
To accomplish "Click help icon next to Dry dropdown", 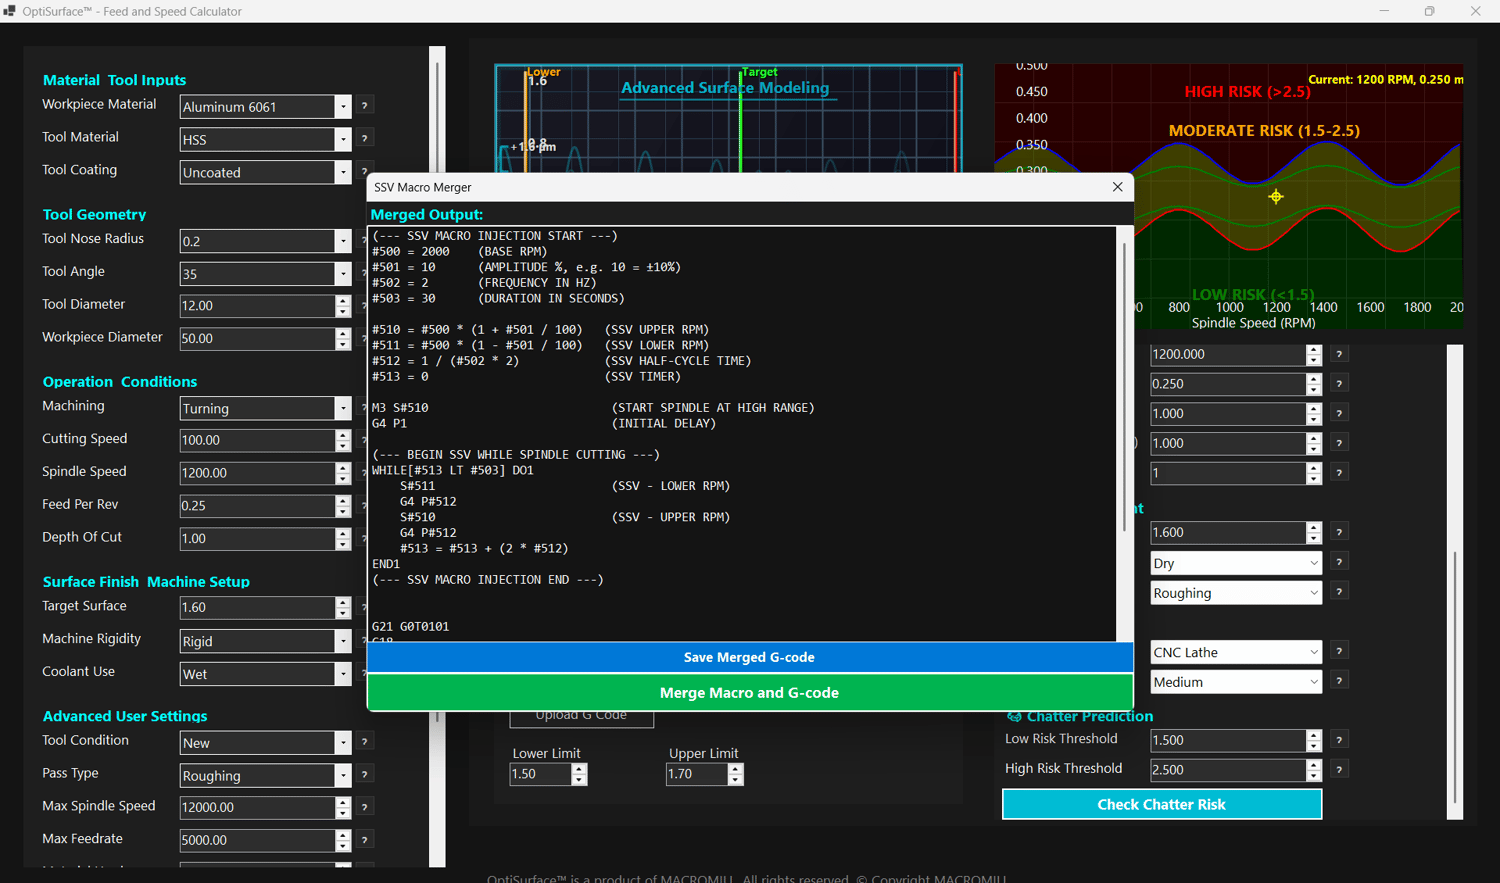I will point(1339,562).
